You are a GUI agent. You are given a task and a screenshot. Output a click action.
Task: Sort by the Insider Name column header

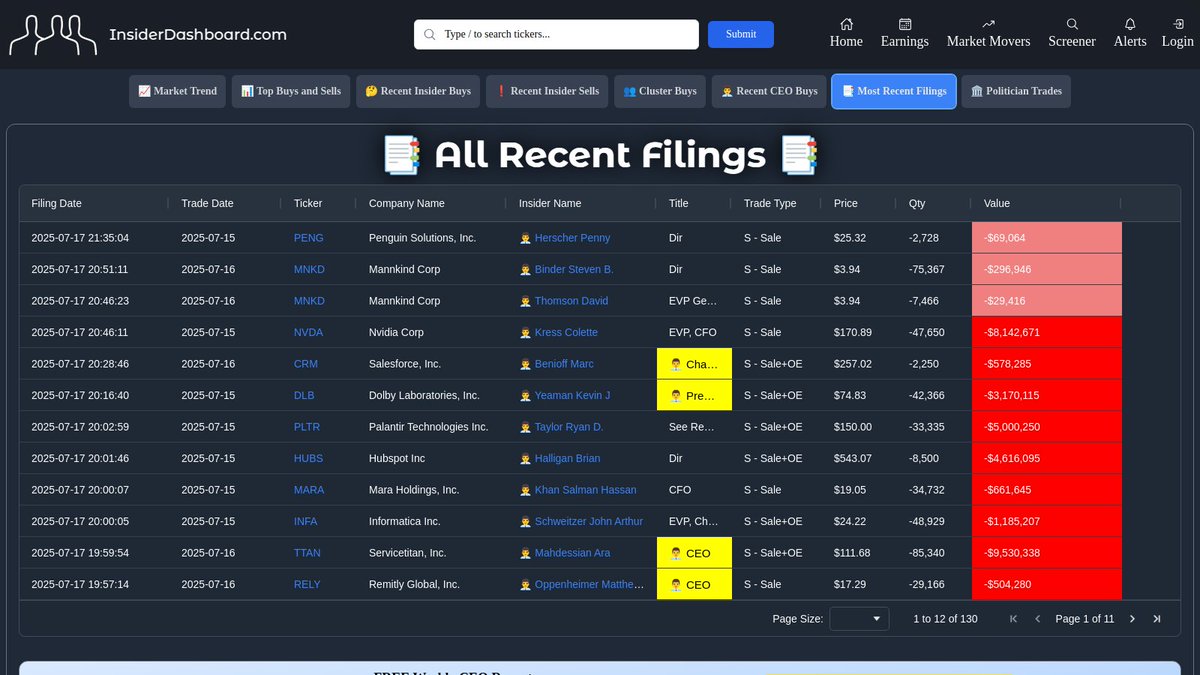[x=550, y=203]
